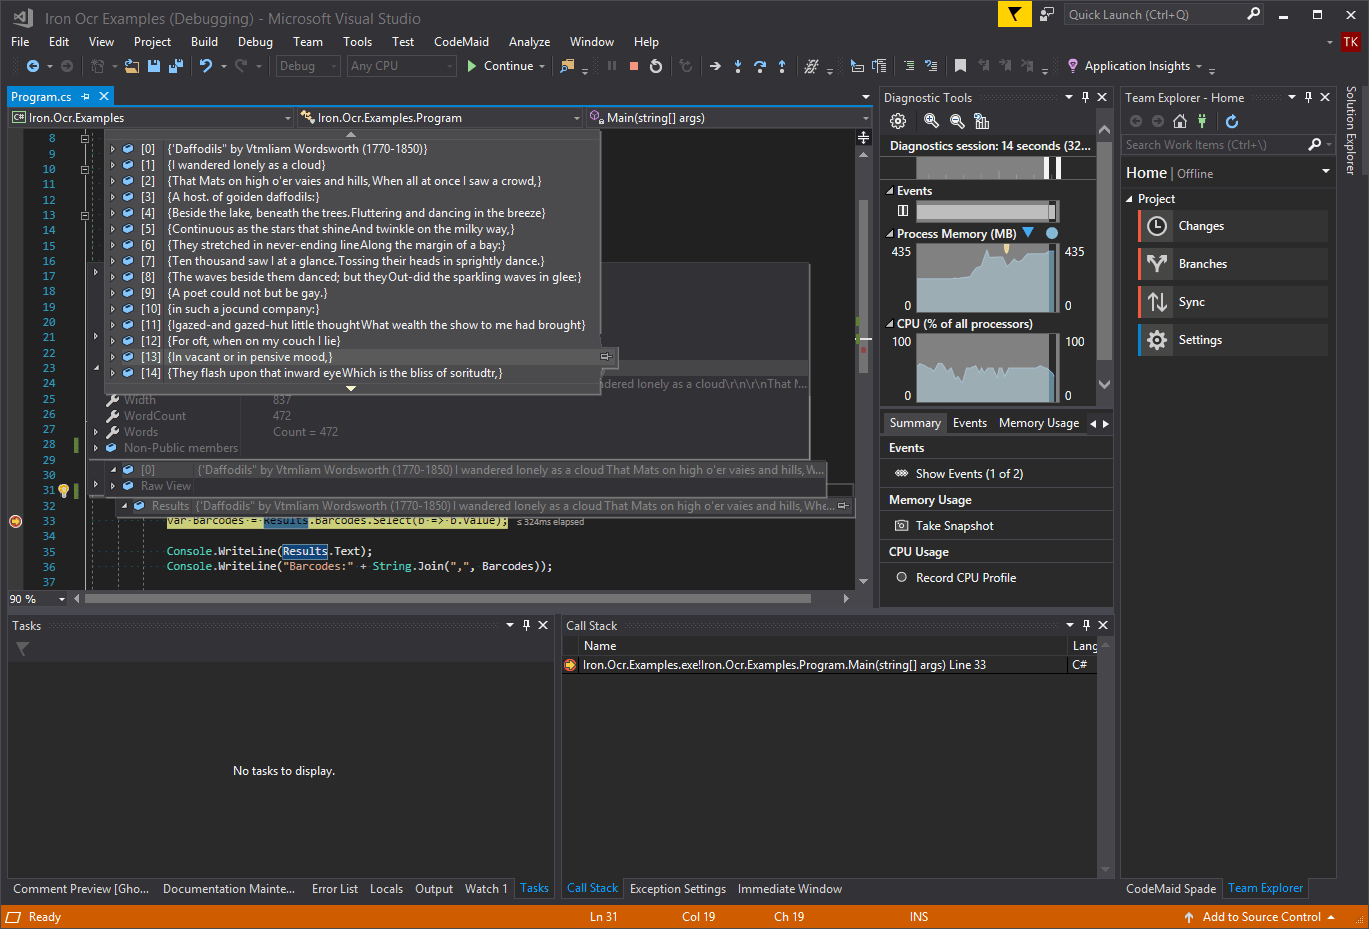Pin the Call Stack window

coord(1086,625)
